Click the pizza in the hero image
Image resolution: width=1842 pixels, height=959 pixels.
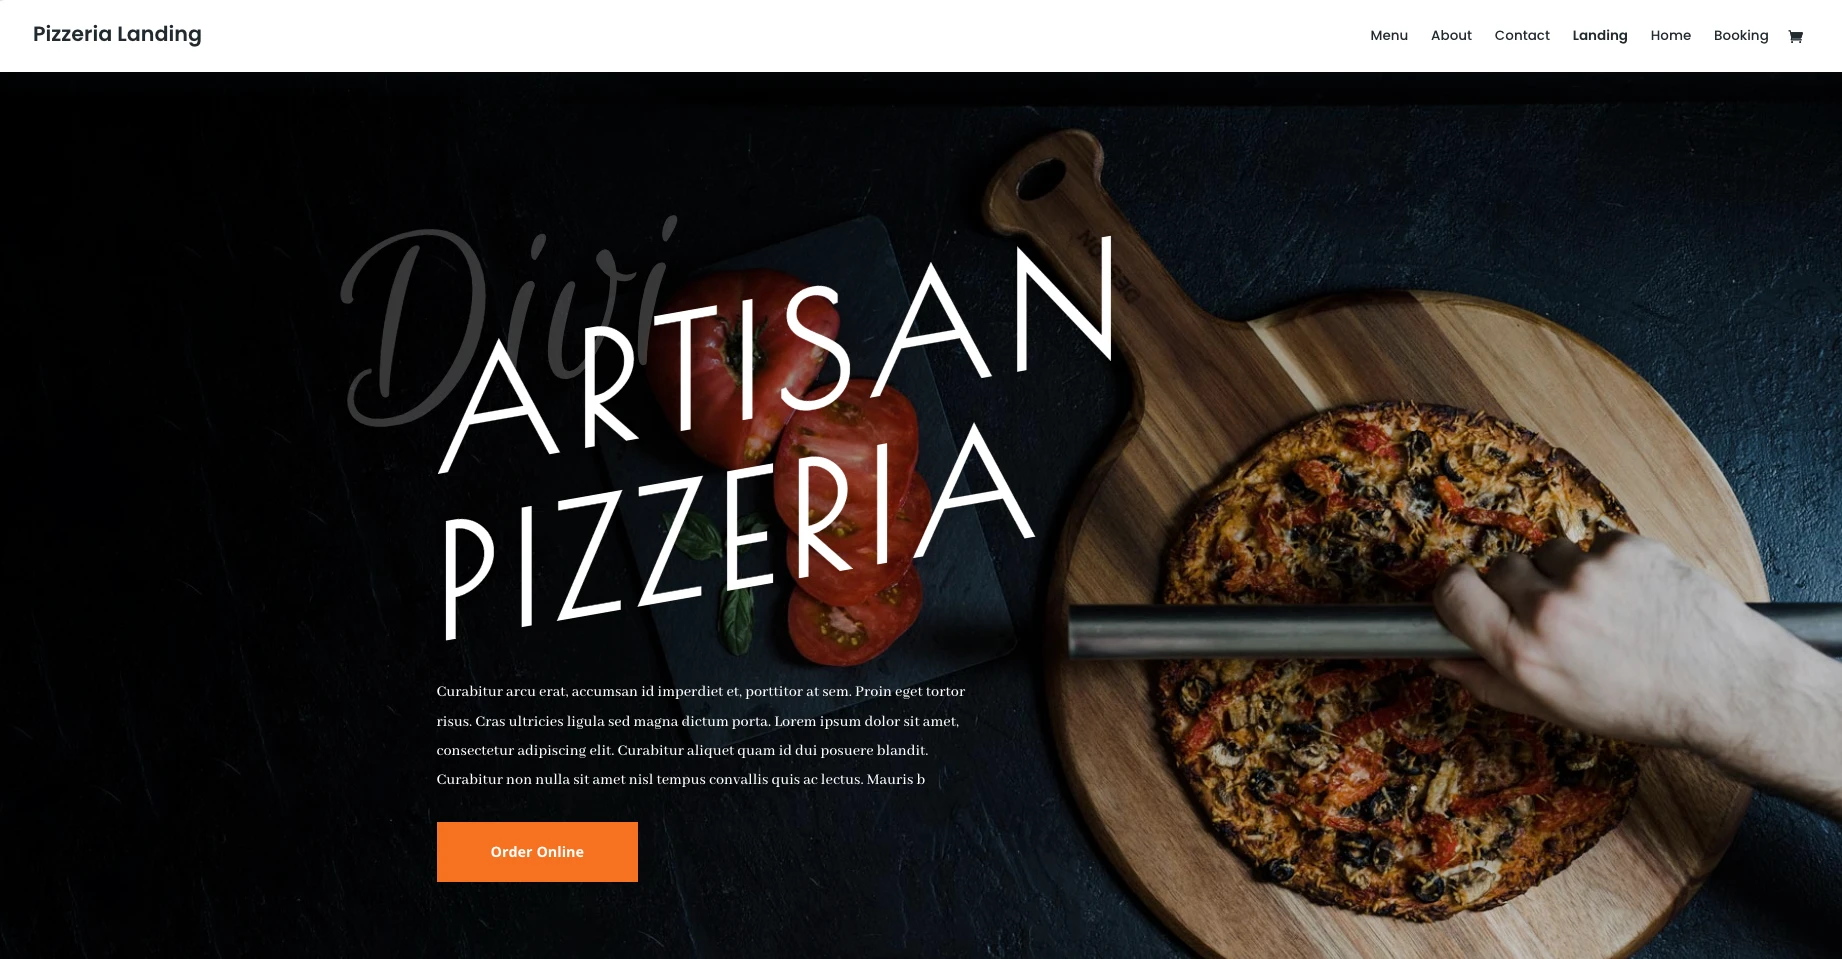1400,650
